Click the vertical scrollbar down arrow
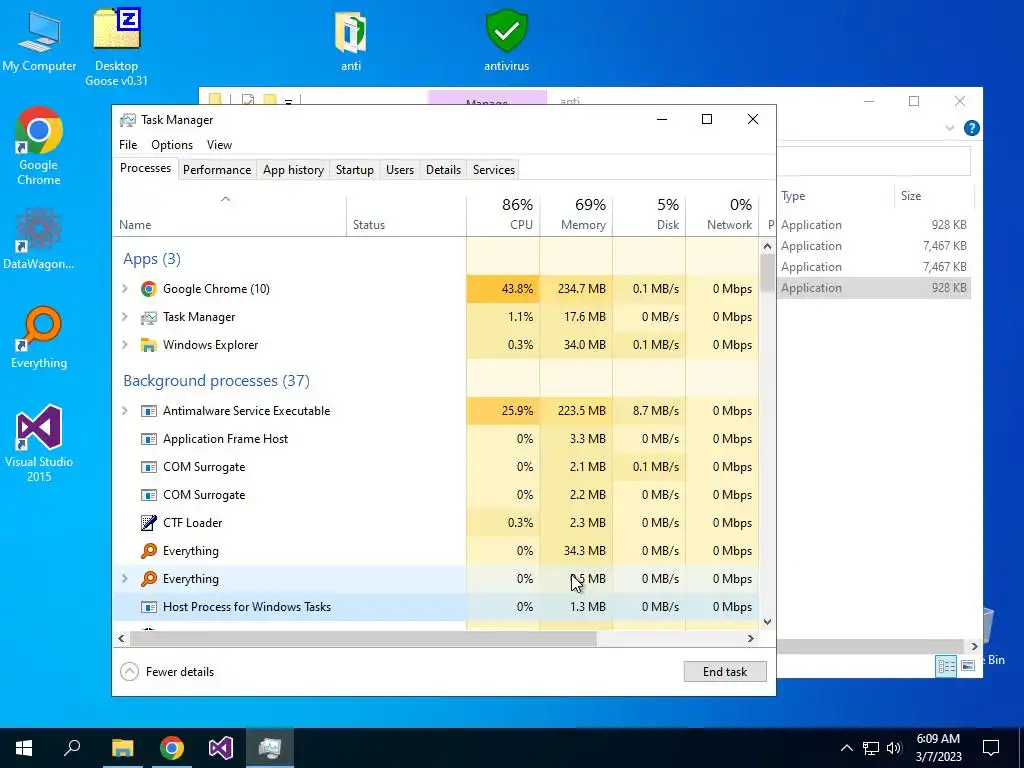Screen dimensions: 1024x768 767,622
